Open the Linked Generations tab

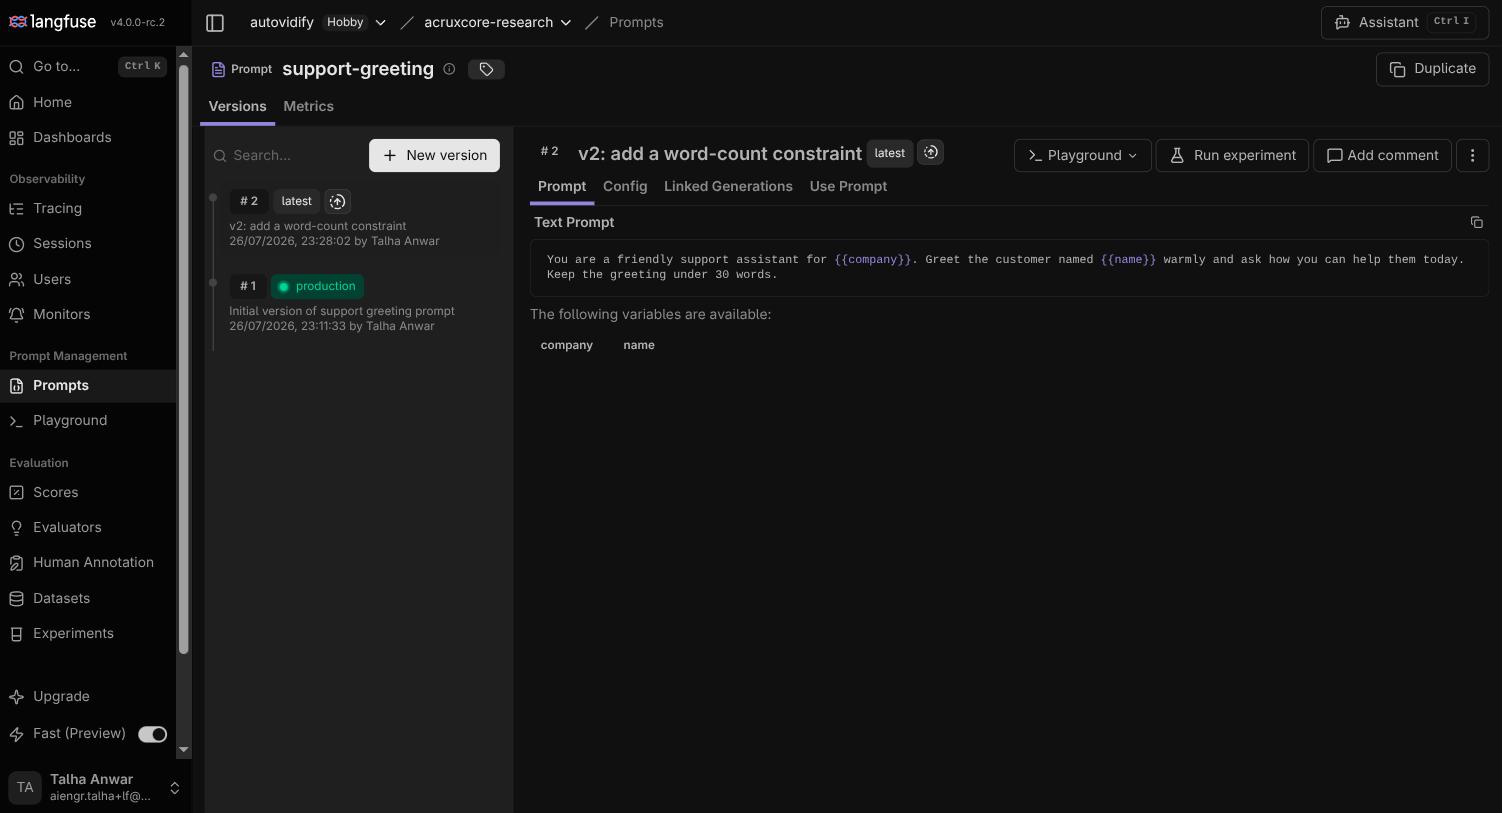pos(728,186)
